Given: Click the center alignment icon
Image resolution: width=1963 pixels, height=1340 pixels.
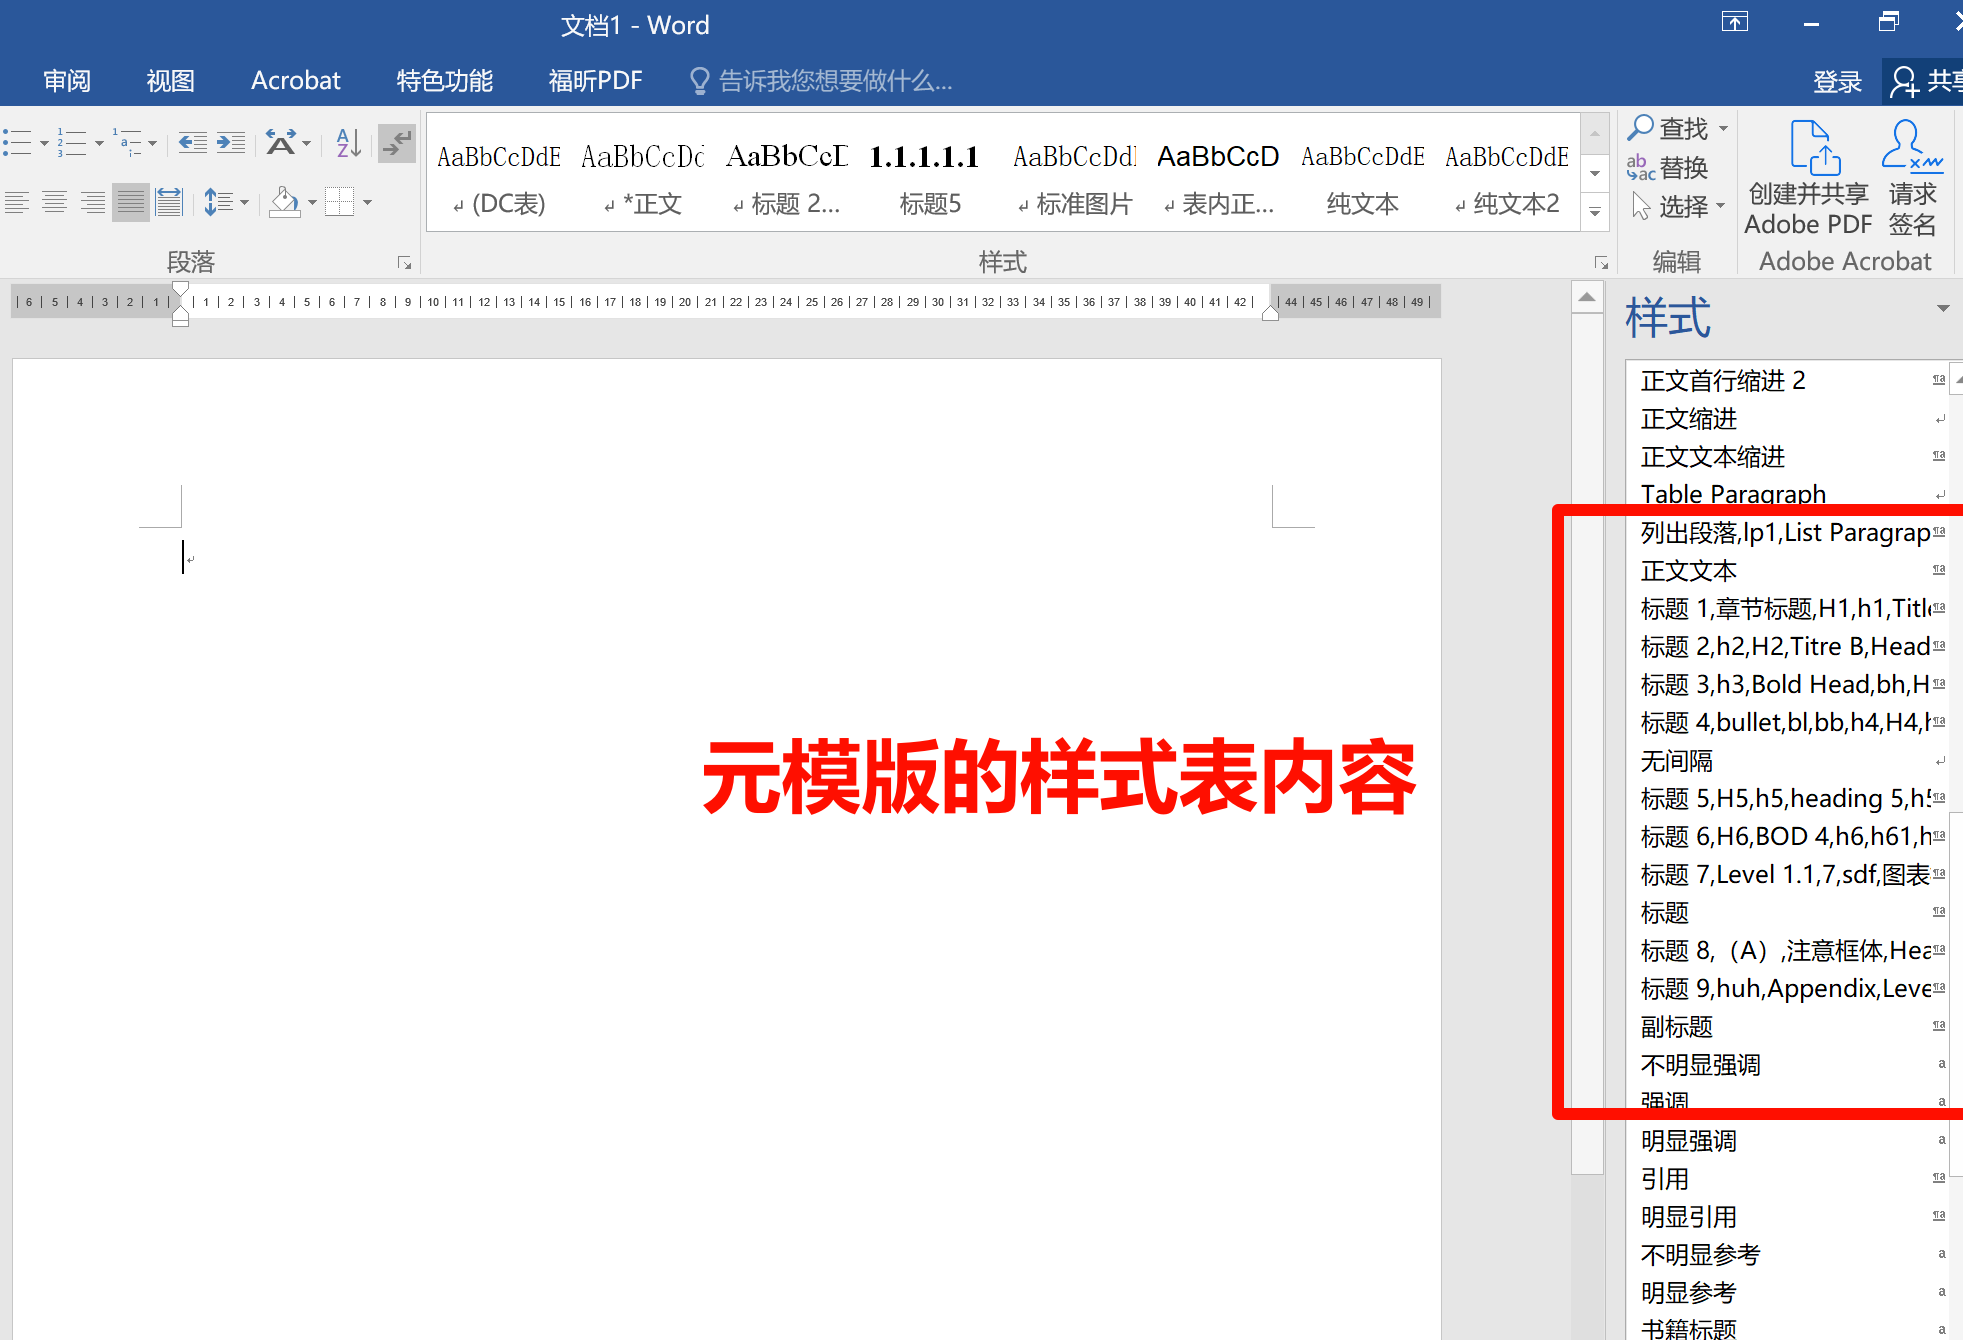Looking at the screenshot, I should coord(55,203).
